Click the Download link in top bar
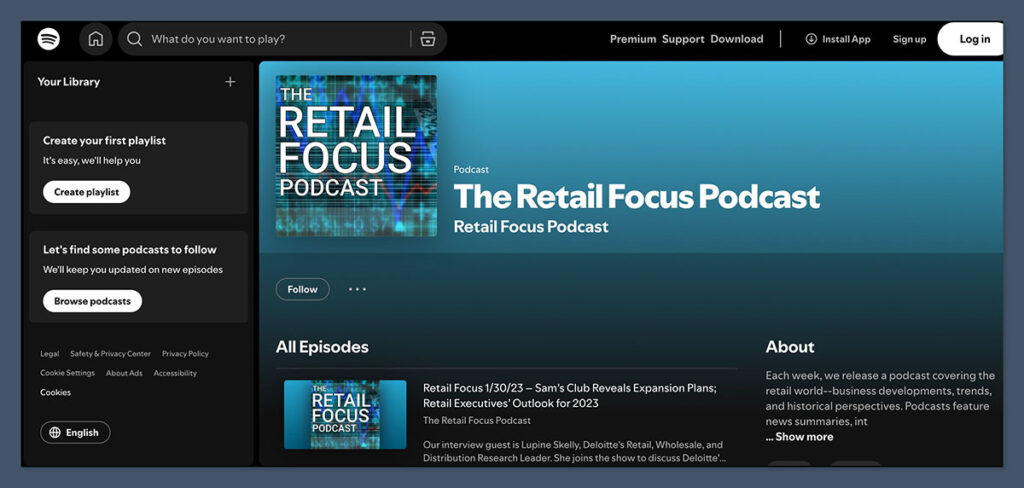The width and height of the screenshot is (1024, 488). point(736,39)
